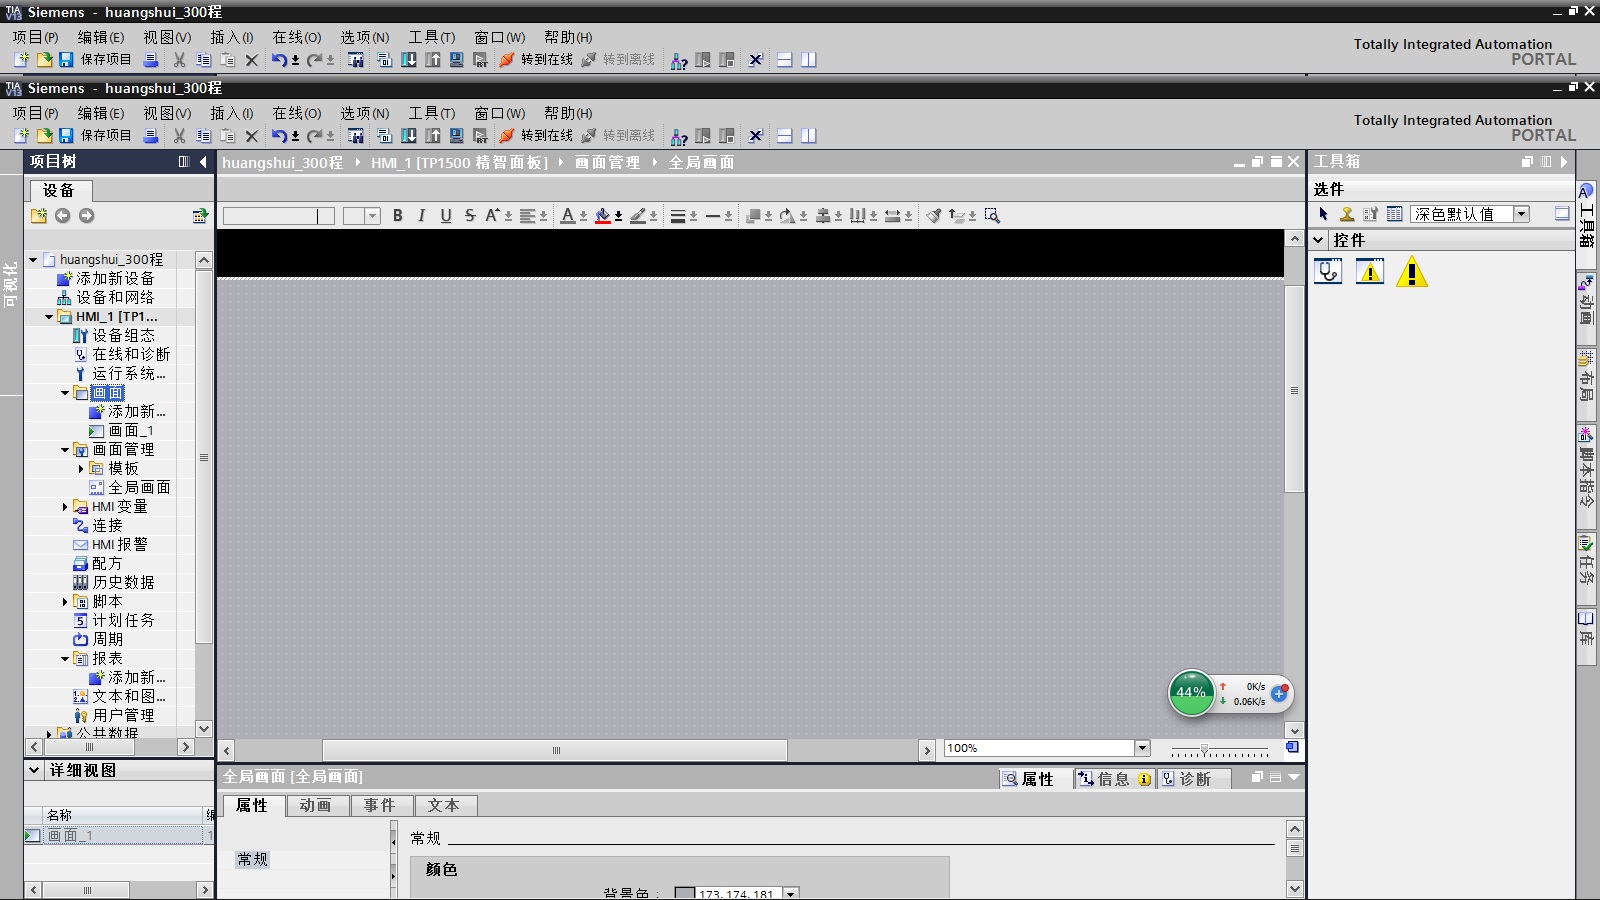1600x900 pixels.
Task: Open the fill color dropdown arrow
Action: tap(618, 217)
